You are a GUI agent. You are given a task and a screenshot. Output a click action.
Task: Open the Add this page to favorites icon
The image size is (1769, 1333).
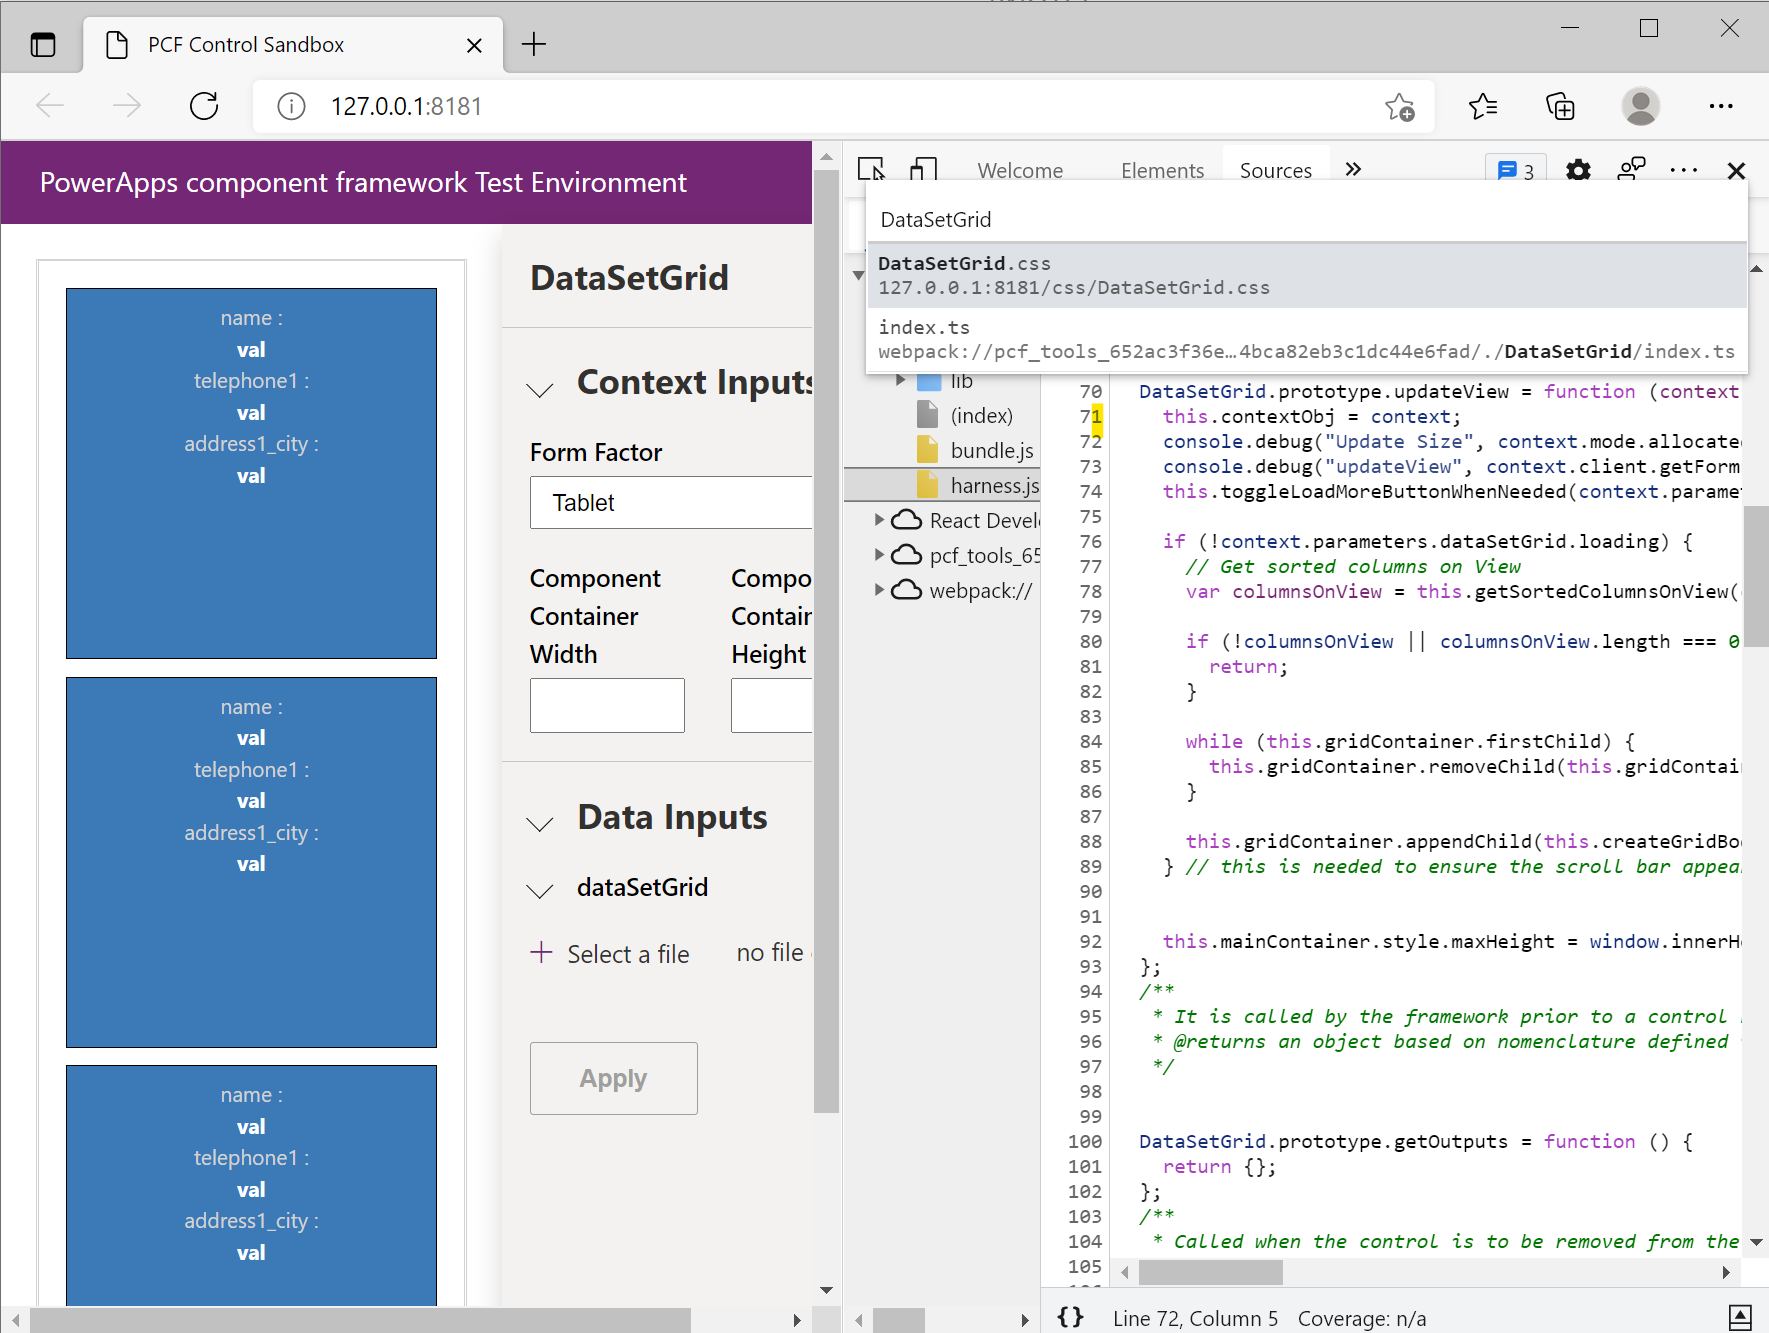pyautogui.click(x=1400, y=106)
